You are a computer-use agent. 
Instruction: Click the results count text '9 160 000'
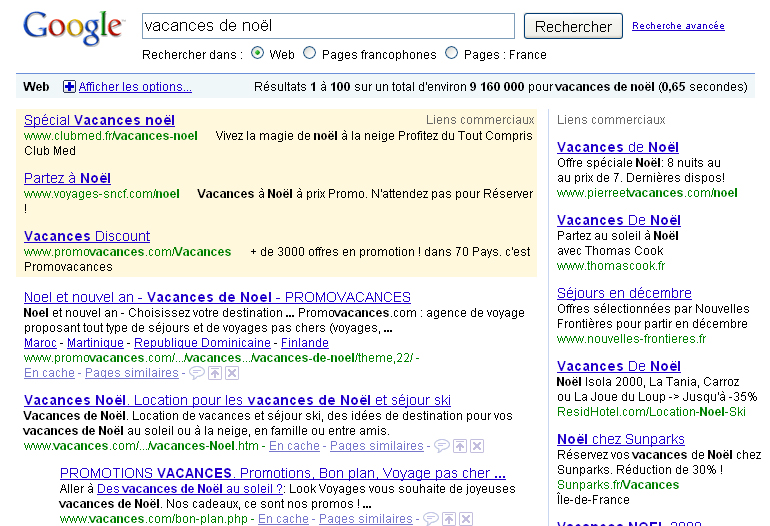(x=496, y=87)
